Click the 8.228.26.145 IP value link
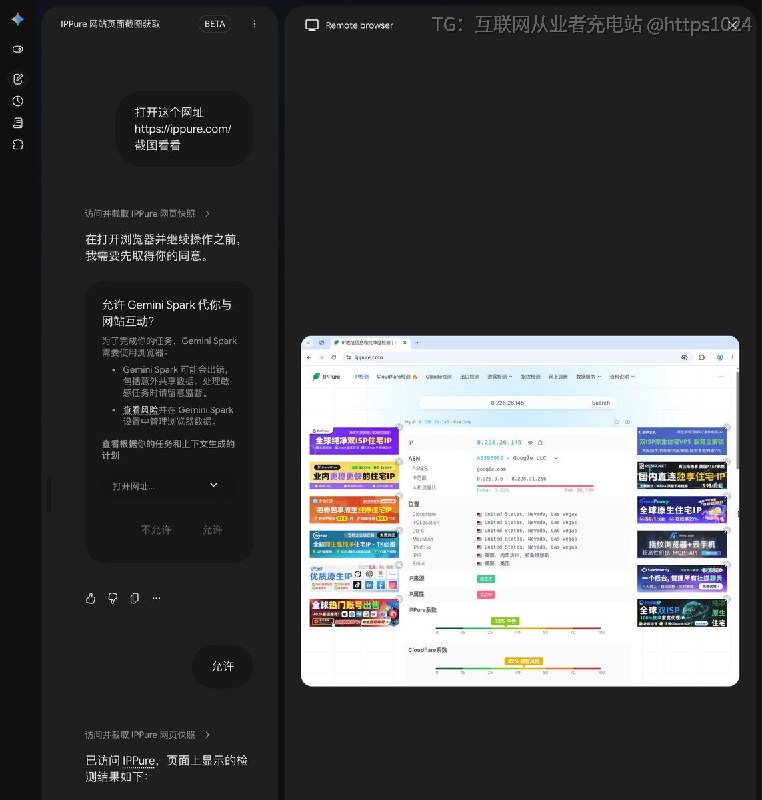The width and height of the screenshot is (762, 800). [499, 442]
